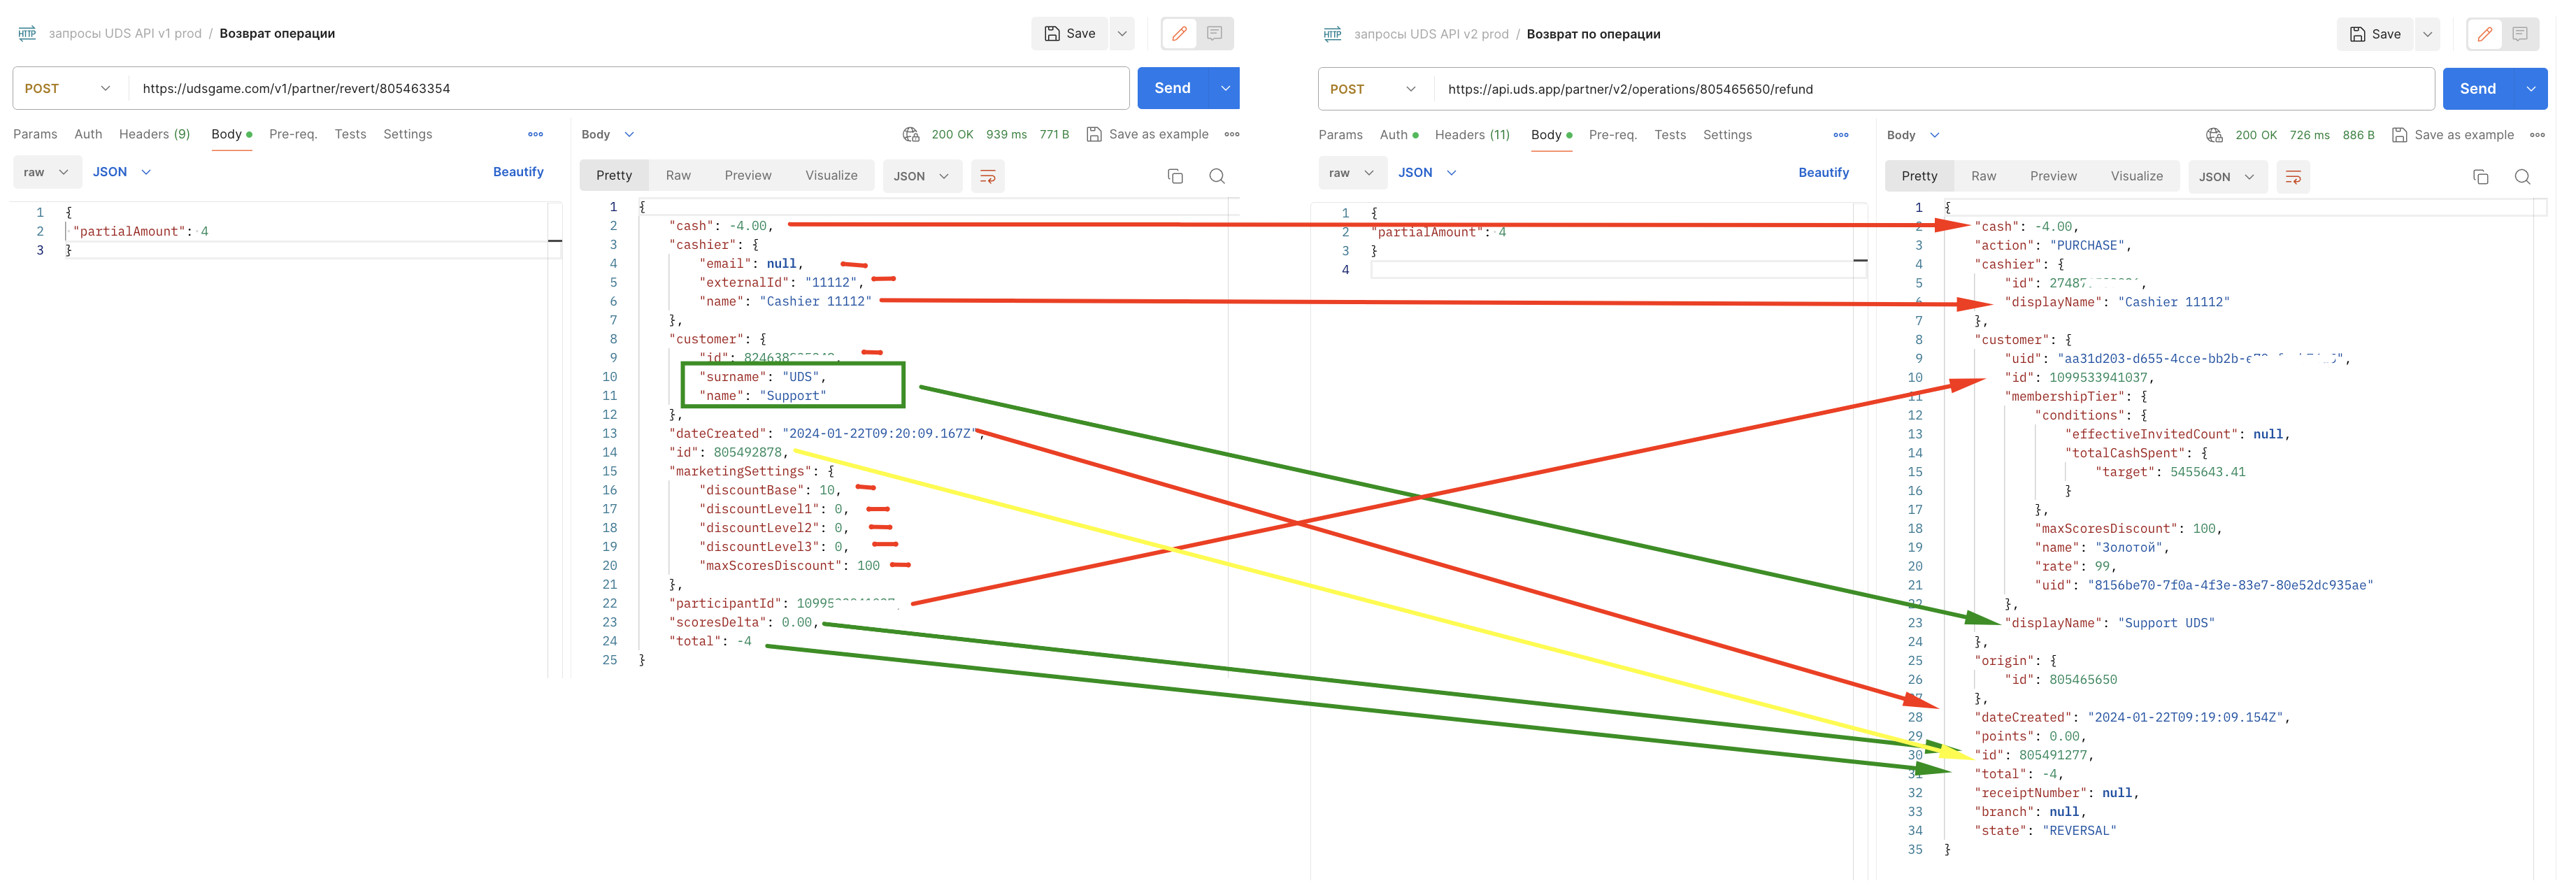Click breadcrumb 'запросы UDS API v2 prod'
Screen dimensions: 2576x888
point(1431,34)
